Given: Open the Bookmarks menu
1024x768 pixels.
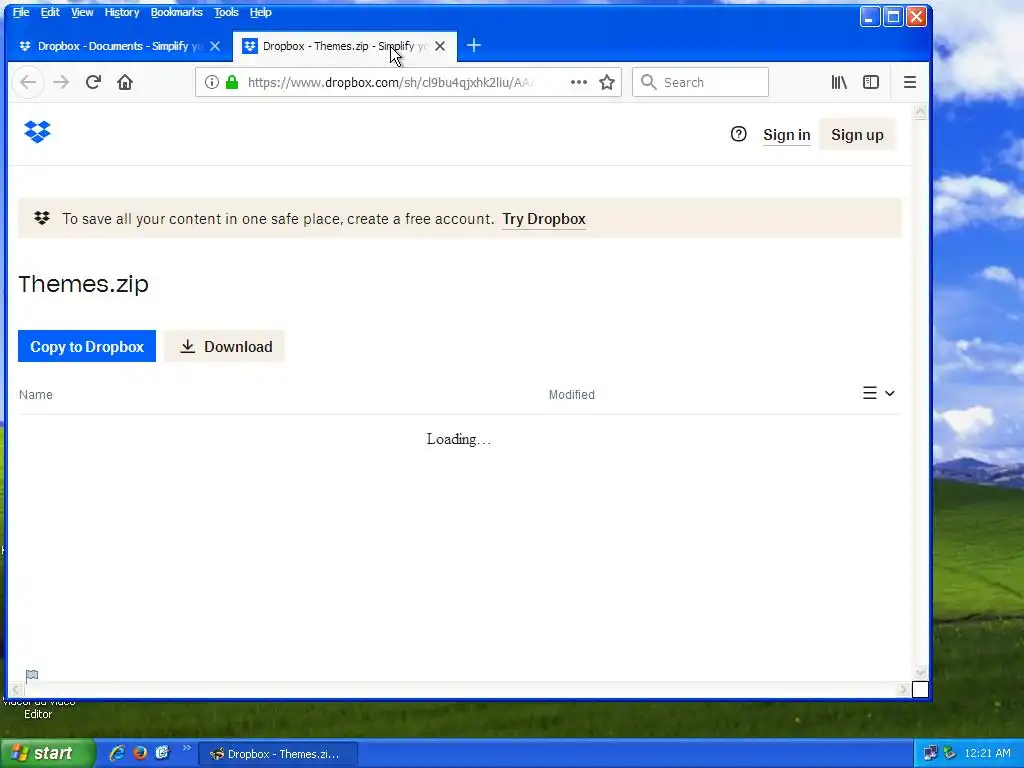Looking at the screenshot, I should [x=176, y=12].
